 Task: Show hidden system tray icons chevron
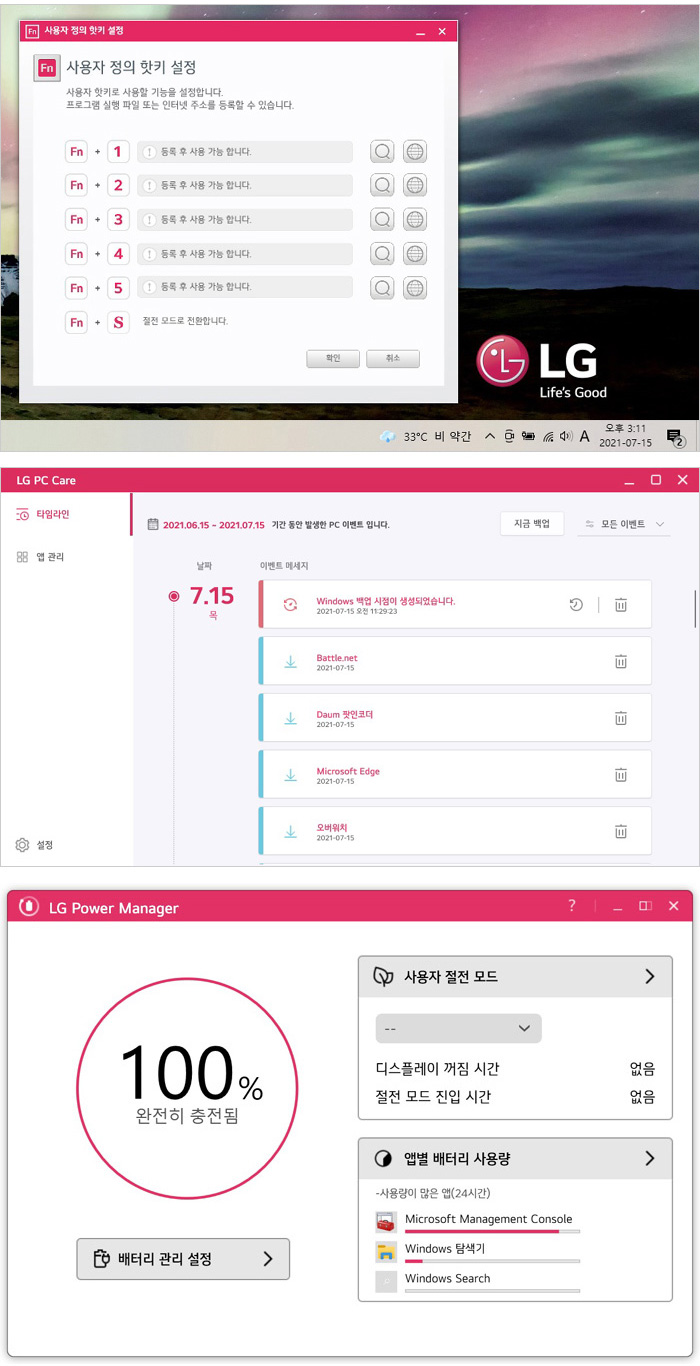490,436
